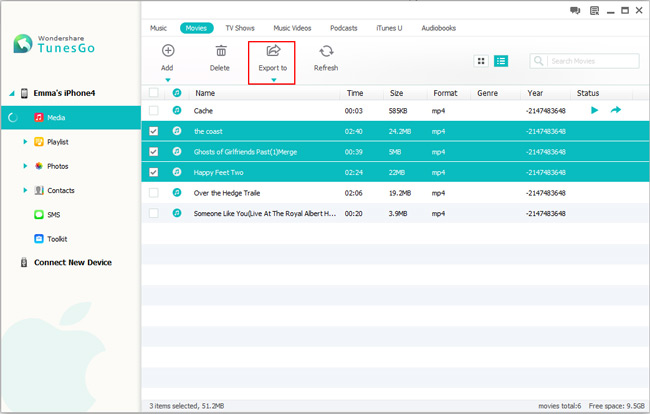The height and width of the screenshot is (414, 650).
Task: Sort by the Name column header
Action: pyautogui.click(x=205, y=93)
